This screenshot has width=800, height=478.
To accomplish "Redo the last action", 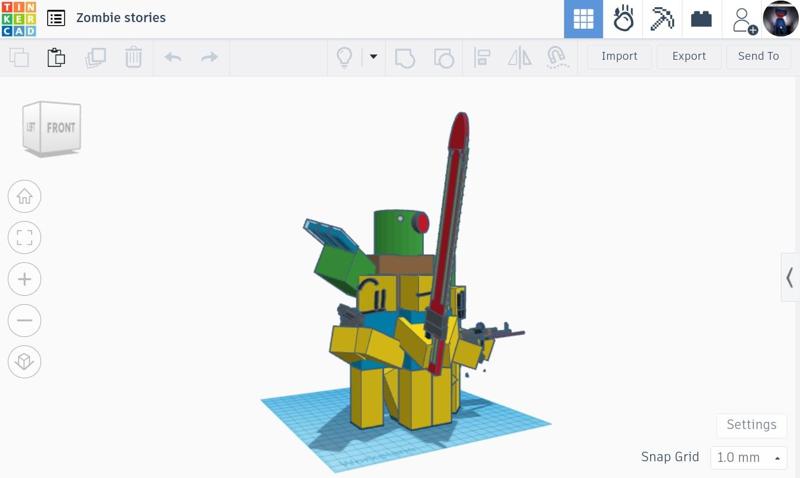I will coord(209,57).
